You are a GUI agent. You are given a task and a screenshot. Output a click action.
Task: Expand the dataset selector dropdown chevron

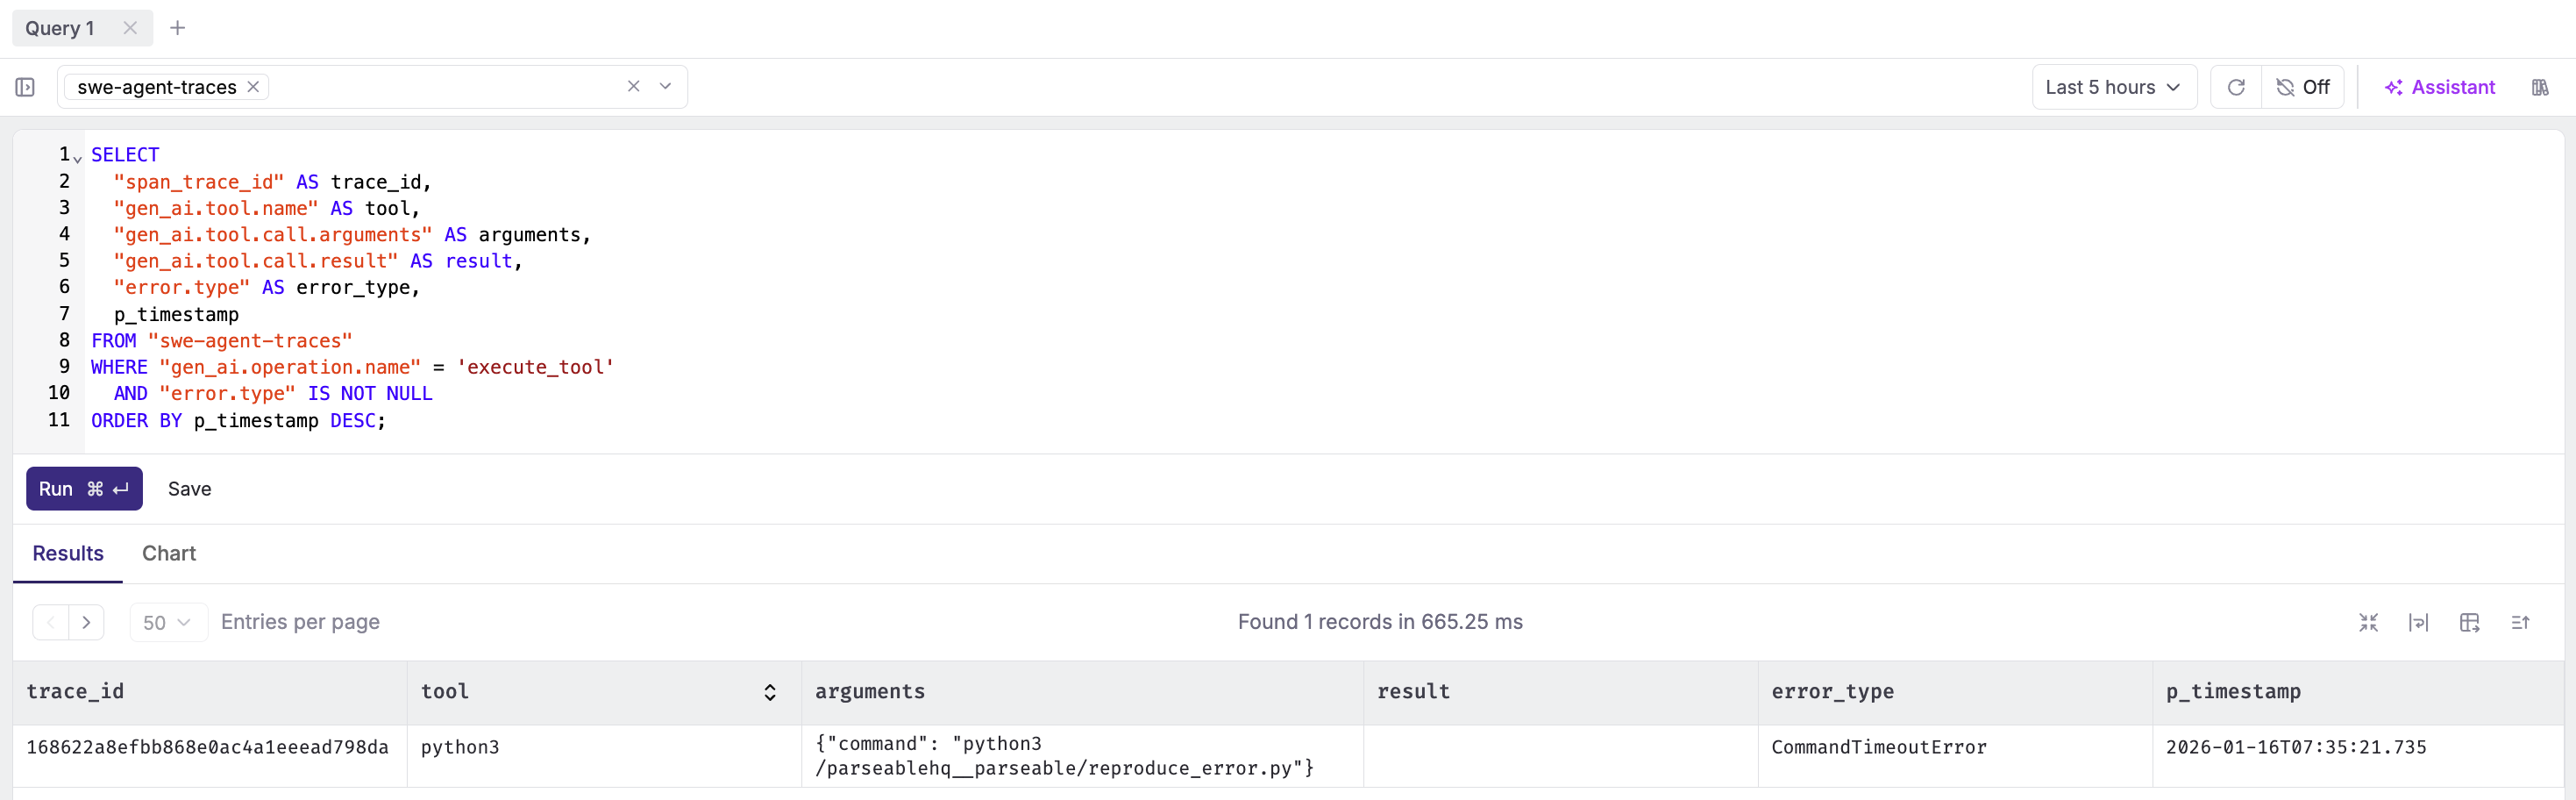[665, 87]
